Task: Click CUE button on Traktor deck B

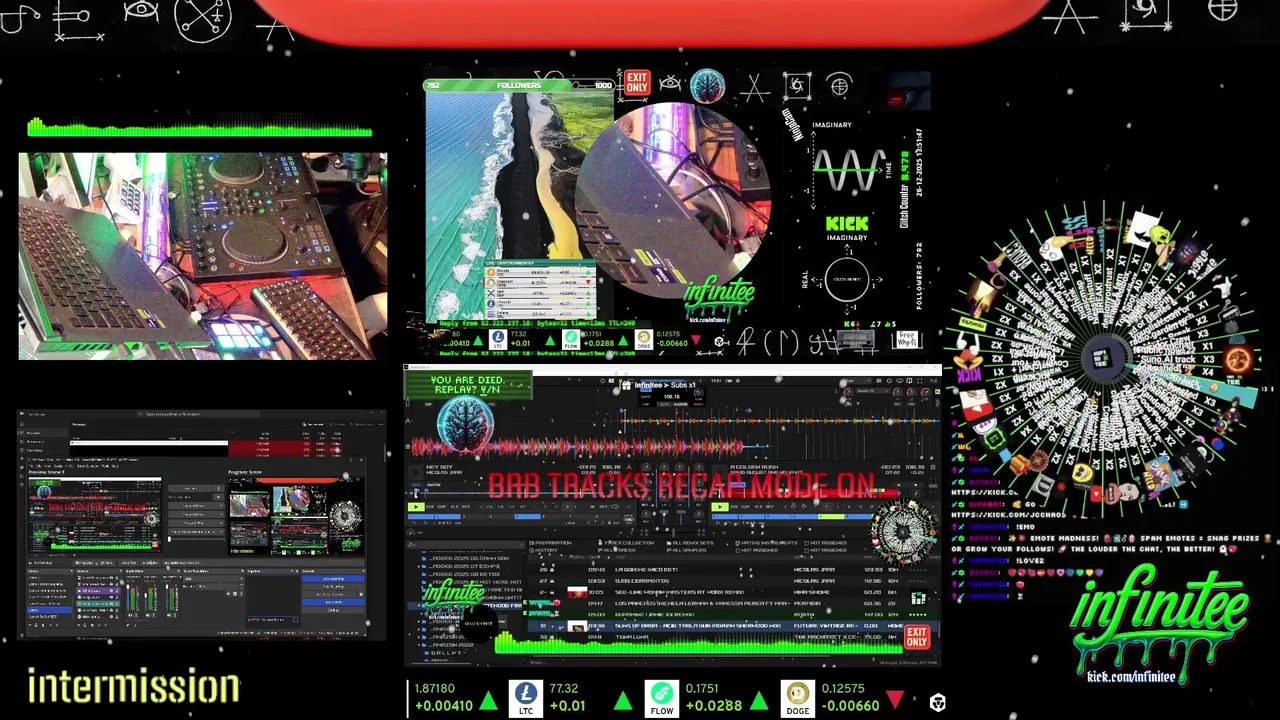Action: coord(734,507)
